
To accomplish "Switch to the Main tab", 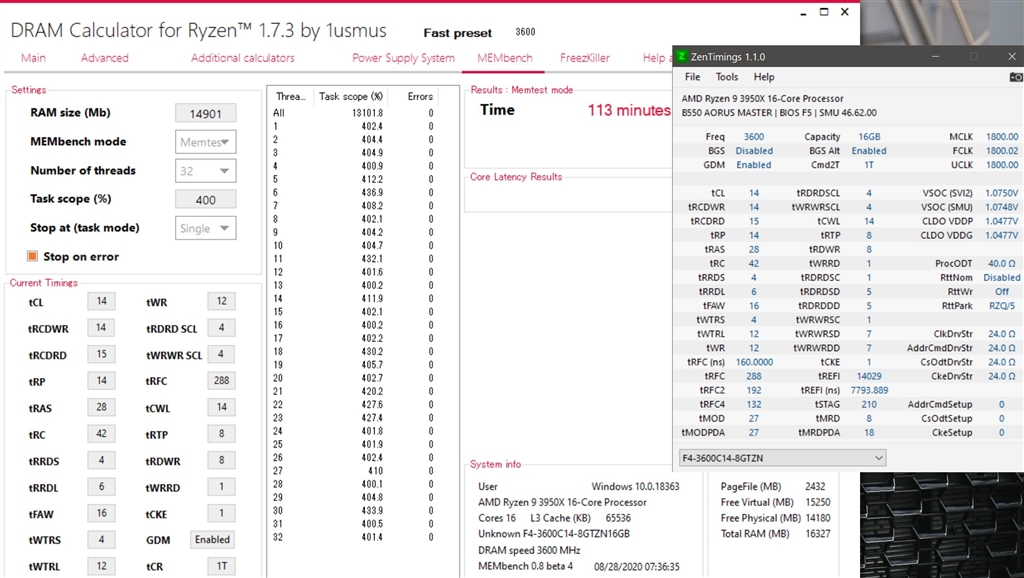I will (33, 57).
